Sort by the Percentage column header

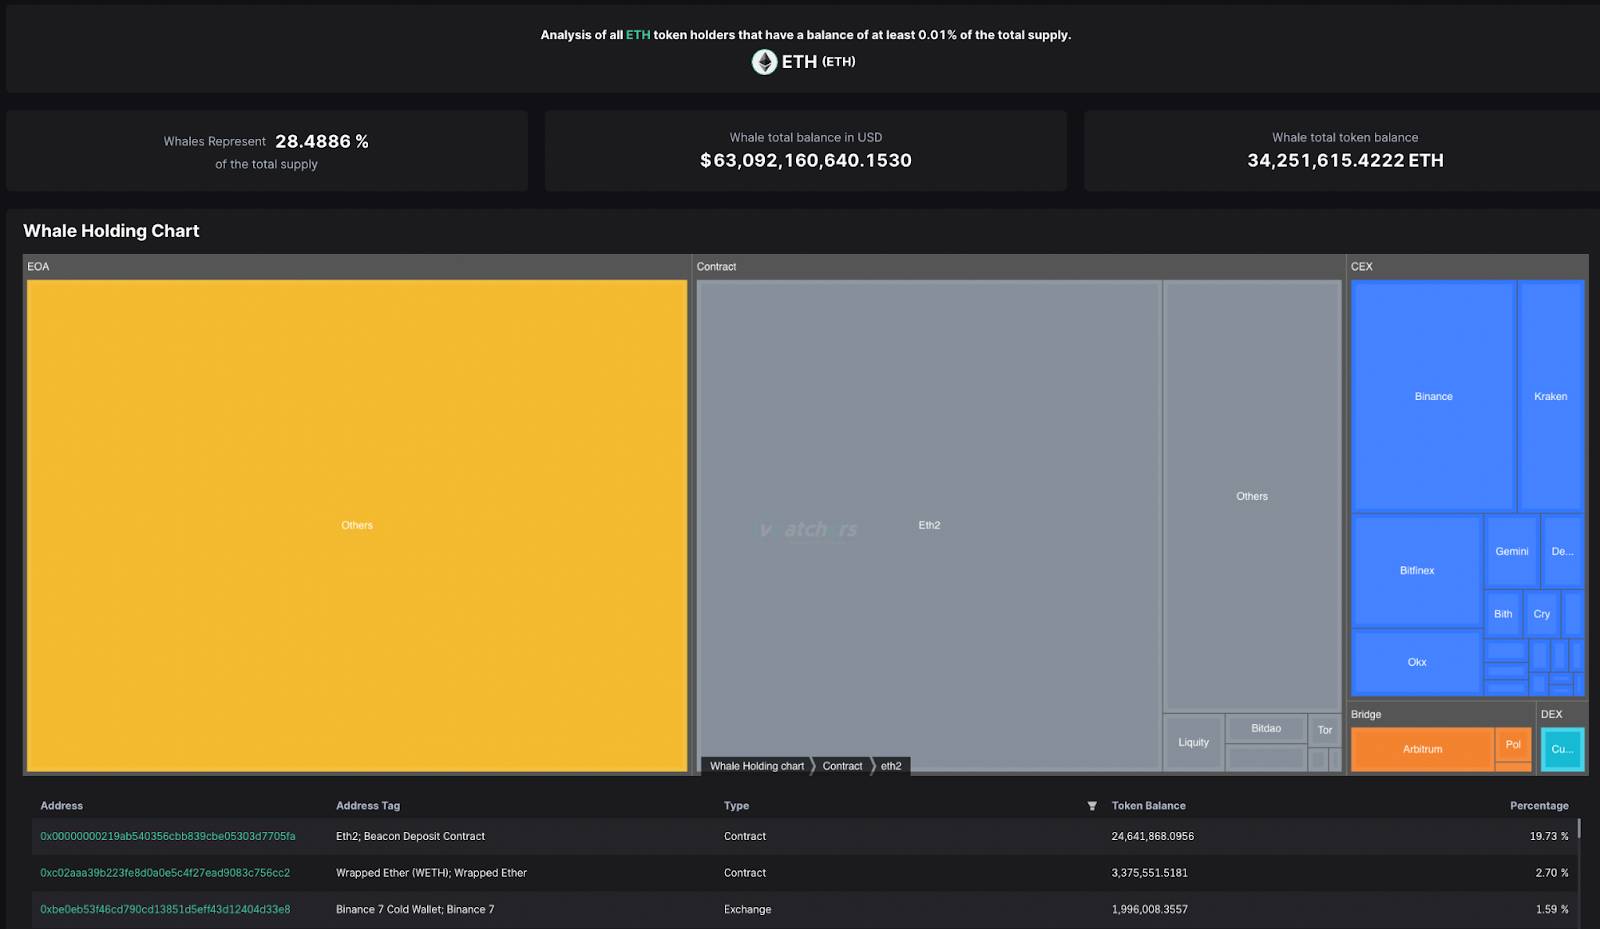[1539, 806]
